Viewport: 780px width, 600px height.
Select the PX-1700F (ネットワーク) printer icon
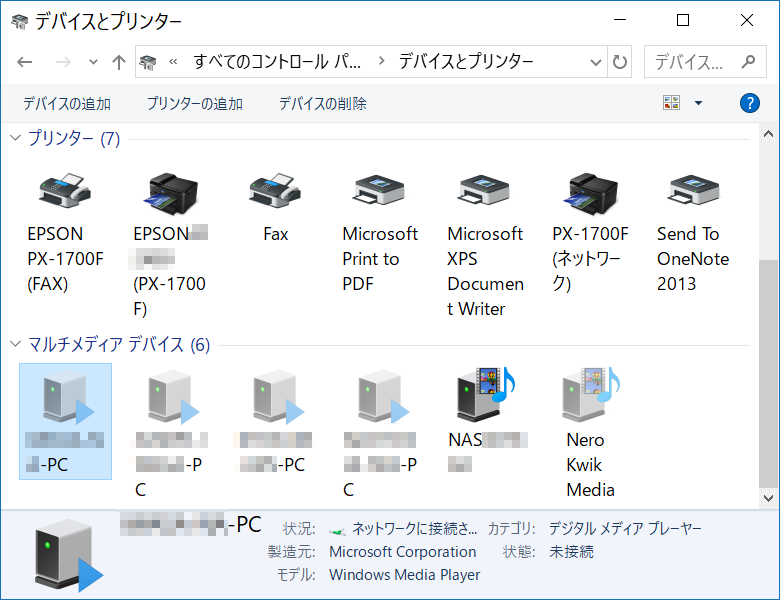click(x=590, y=194)
